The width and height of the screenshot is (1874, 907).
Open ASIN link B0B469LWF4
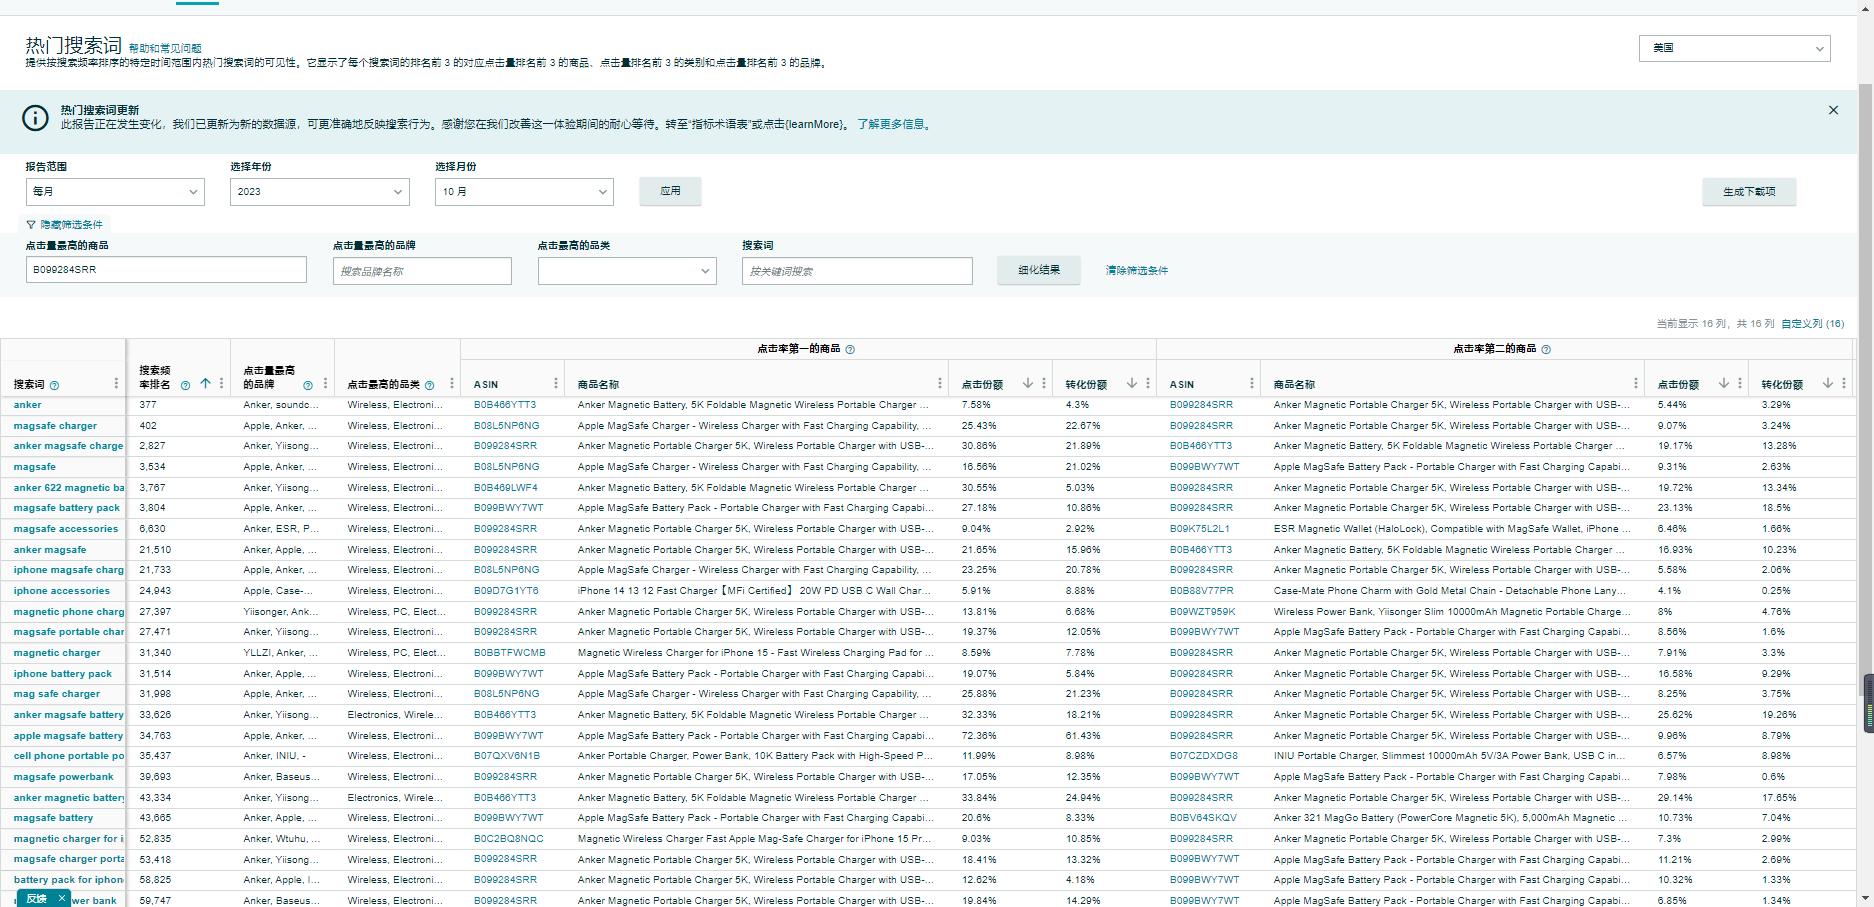[506, 488]
